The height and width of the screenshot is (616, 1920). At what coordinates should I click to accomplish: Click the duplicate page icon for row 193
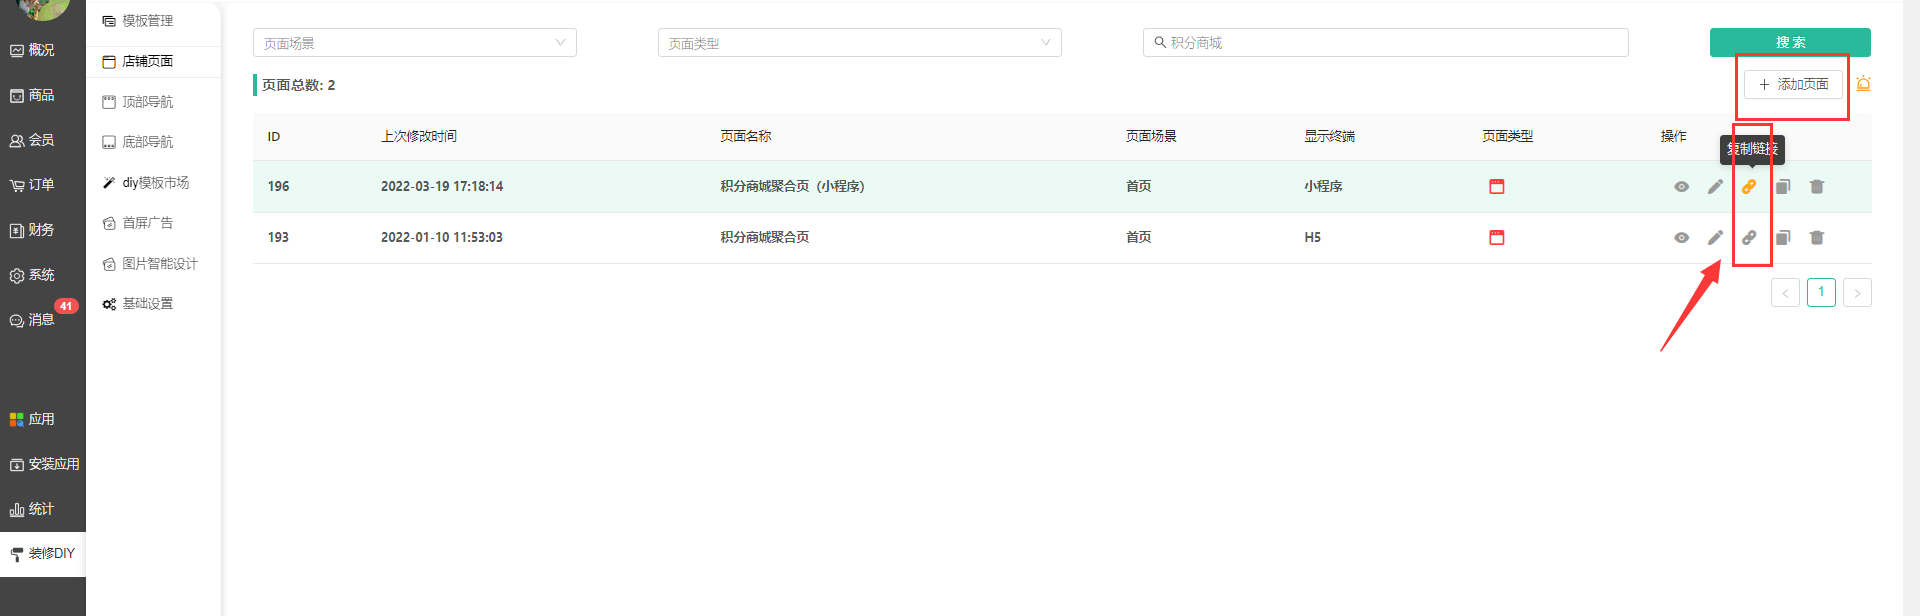tap(1783, 238)
